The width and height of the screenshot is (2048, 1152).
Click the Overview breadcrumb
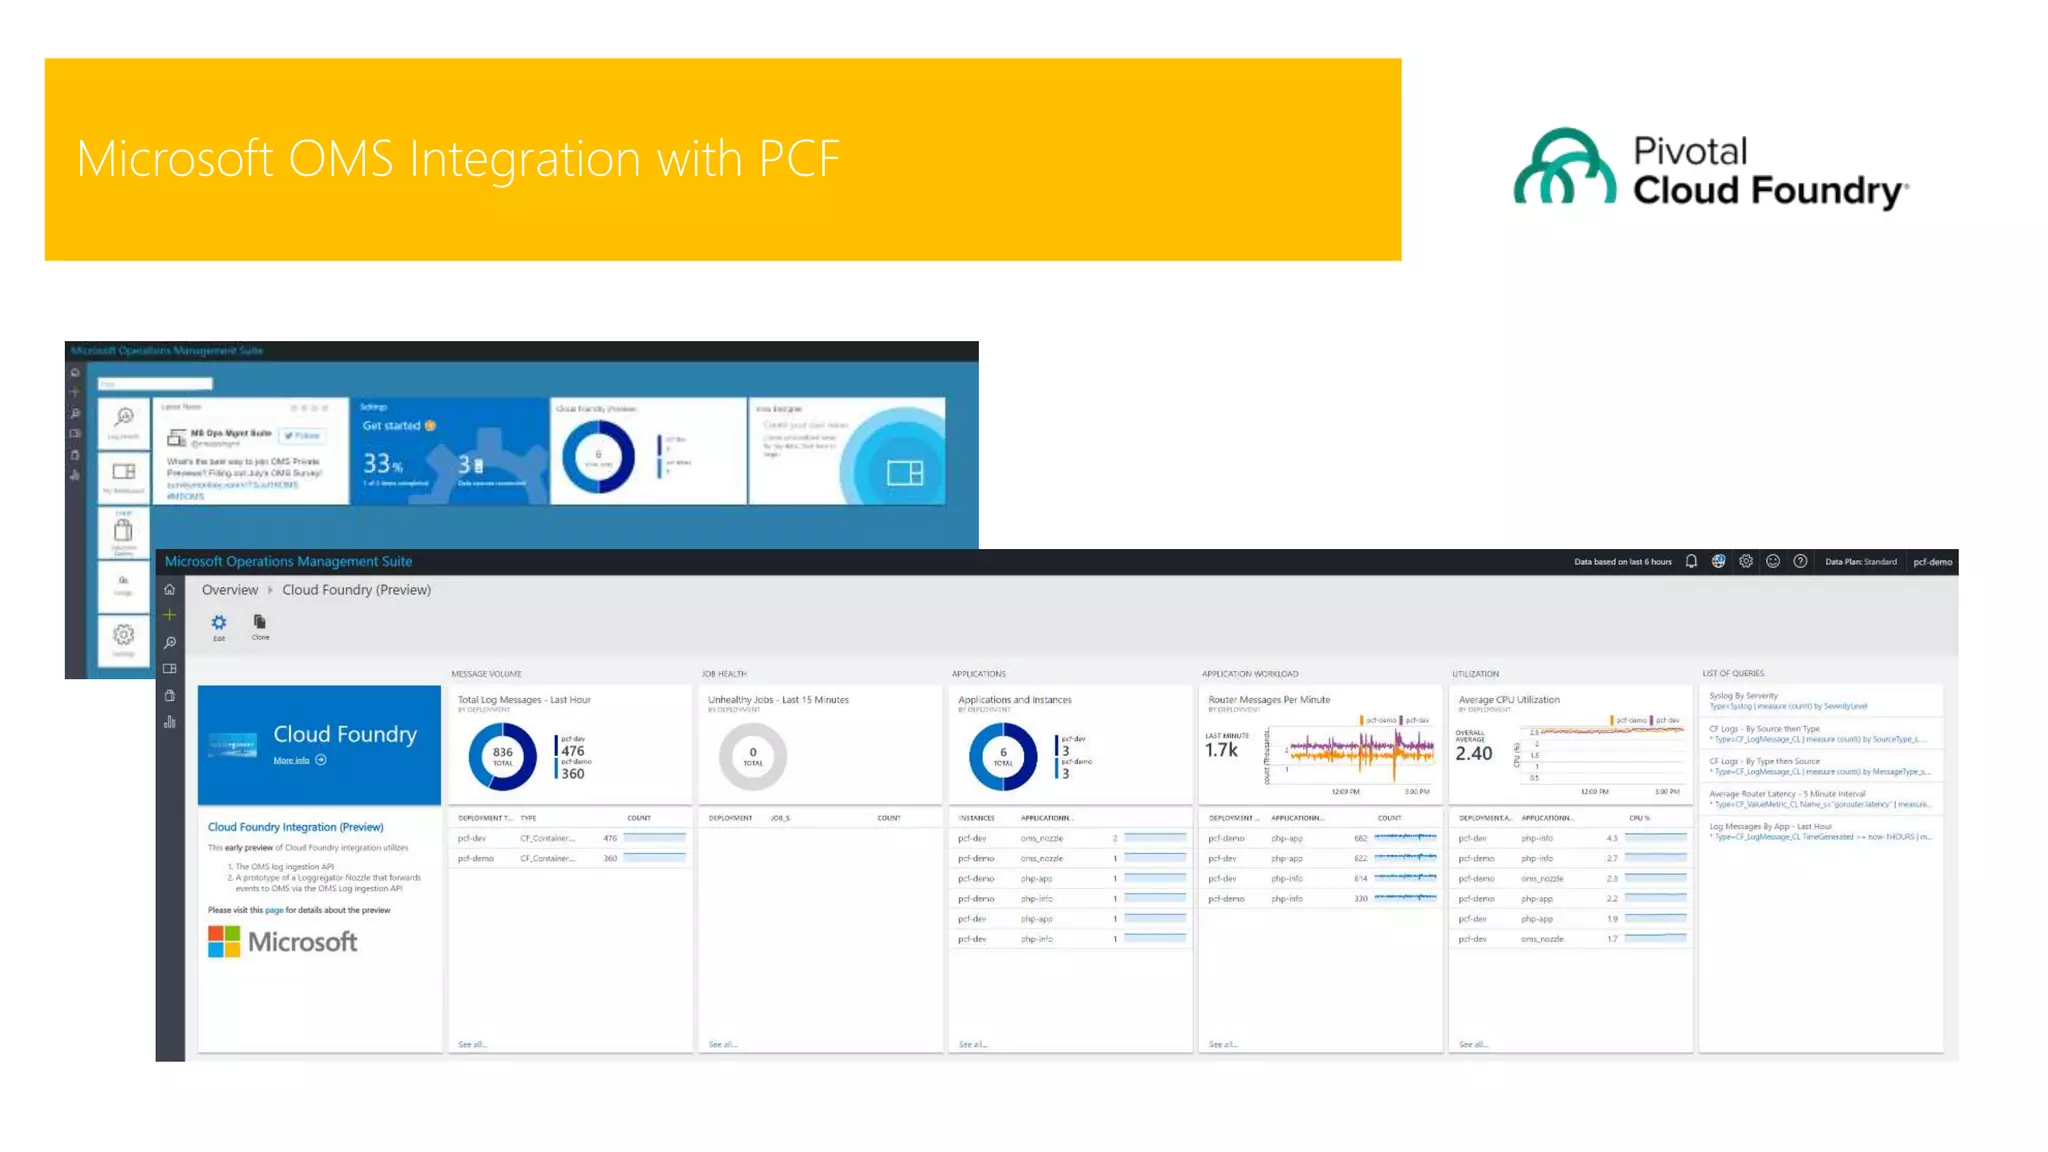(229, 590)
